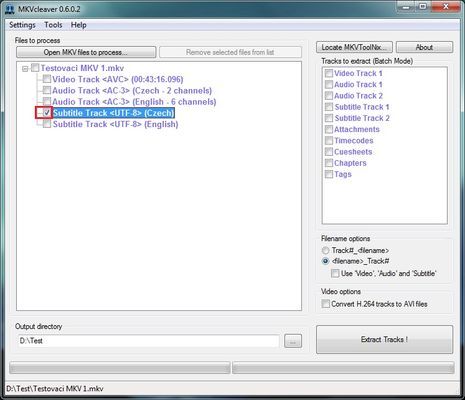Screen dimensions: 465x400
Task: Minimize the MKVcleaver window
Action: click(x=406, y=7)
